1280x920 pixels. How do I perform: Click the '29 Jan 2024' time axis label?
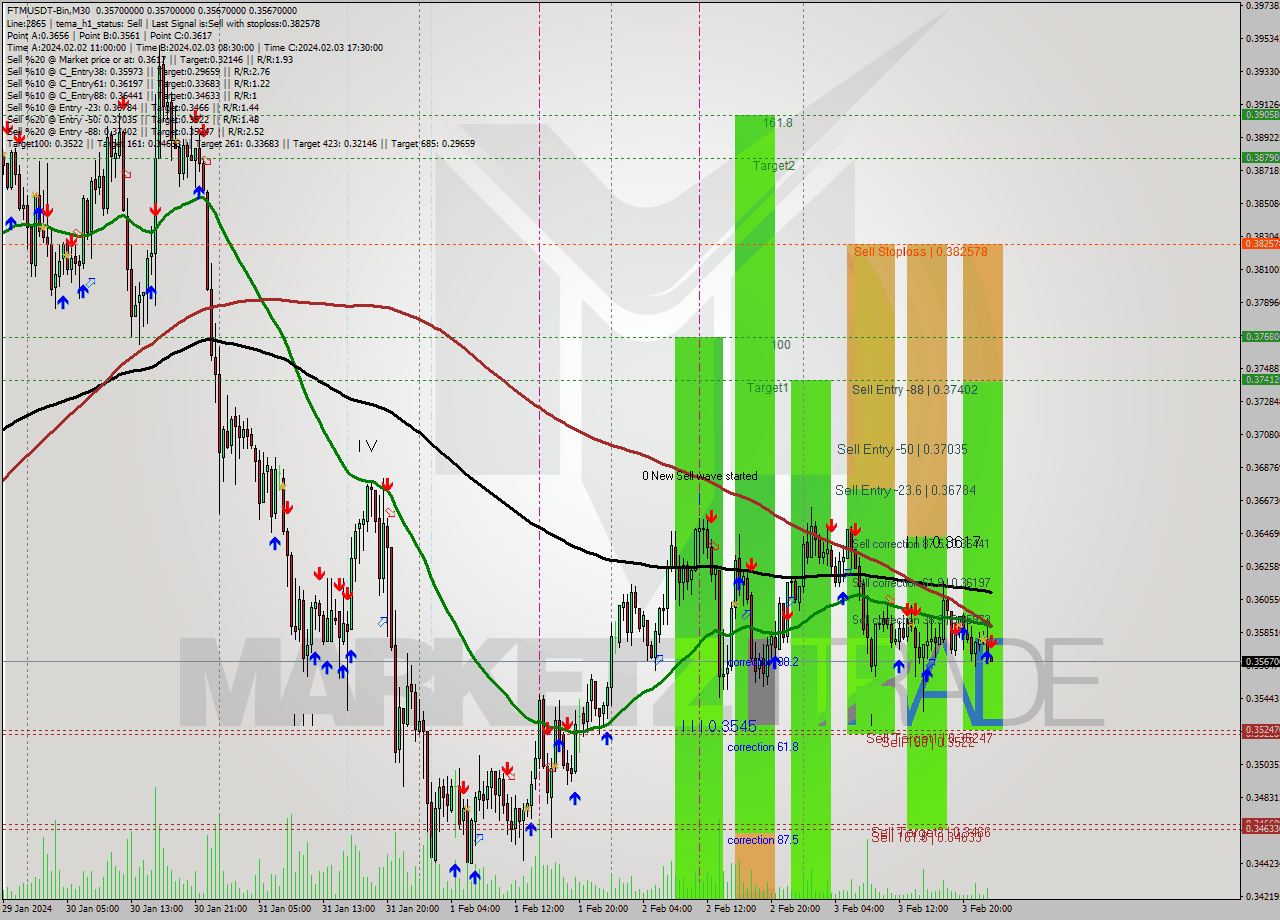(x=27, y=909)
